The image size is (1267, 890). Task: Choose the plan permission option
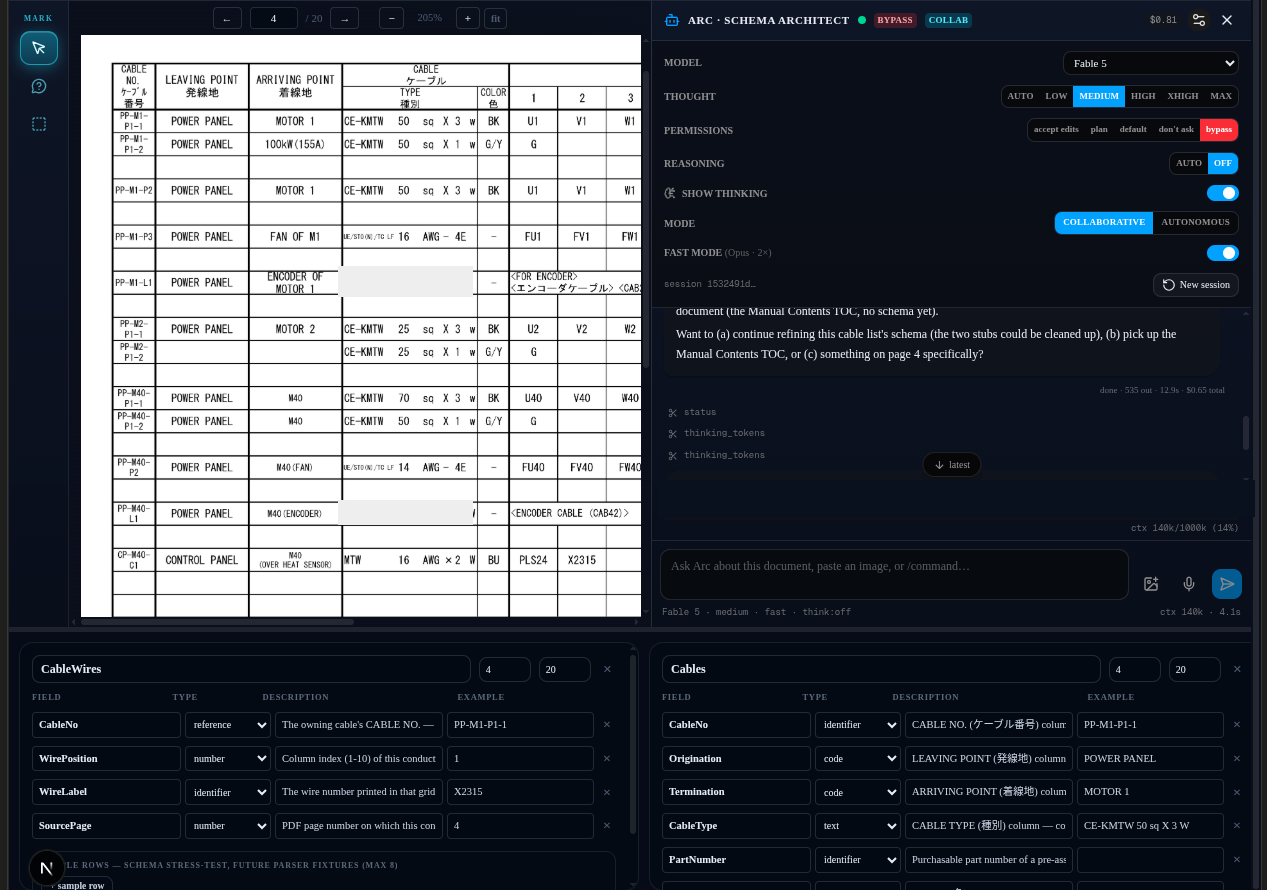click(1099, 130)
